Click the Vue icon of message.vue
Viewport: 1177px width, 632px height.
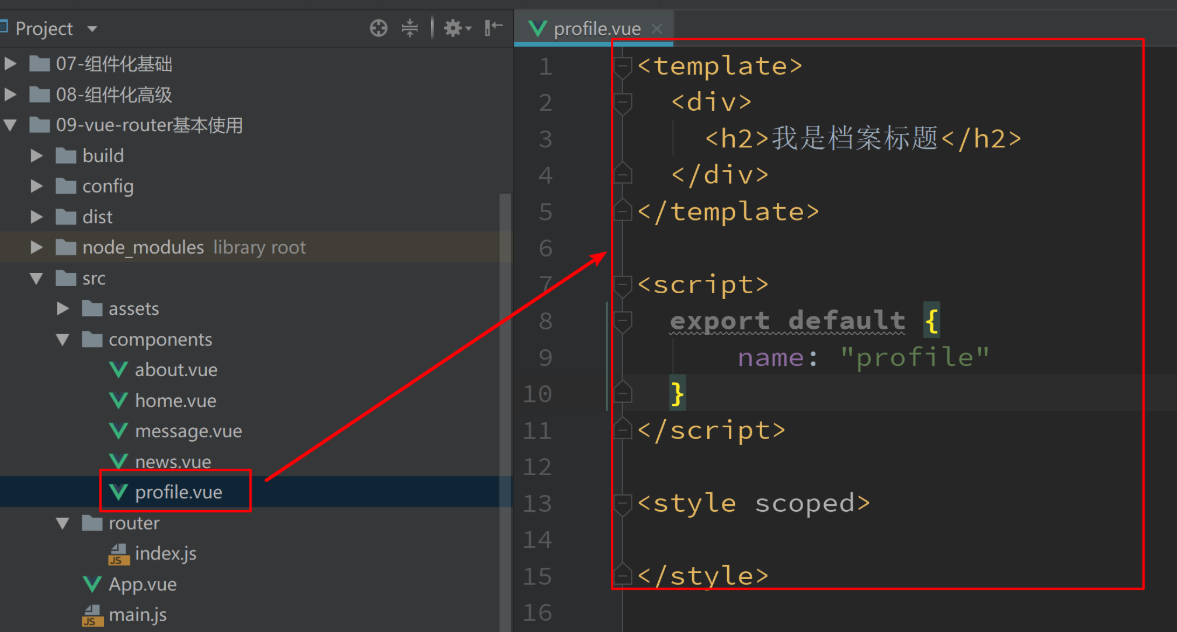[x=119, y=432]
